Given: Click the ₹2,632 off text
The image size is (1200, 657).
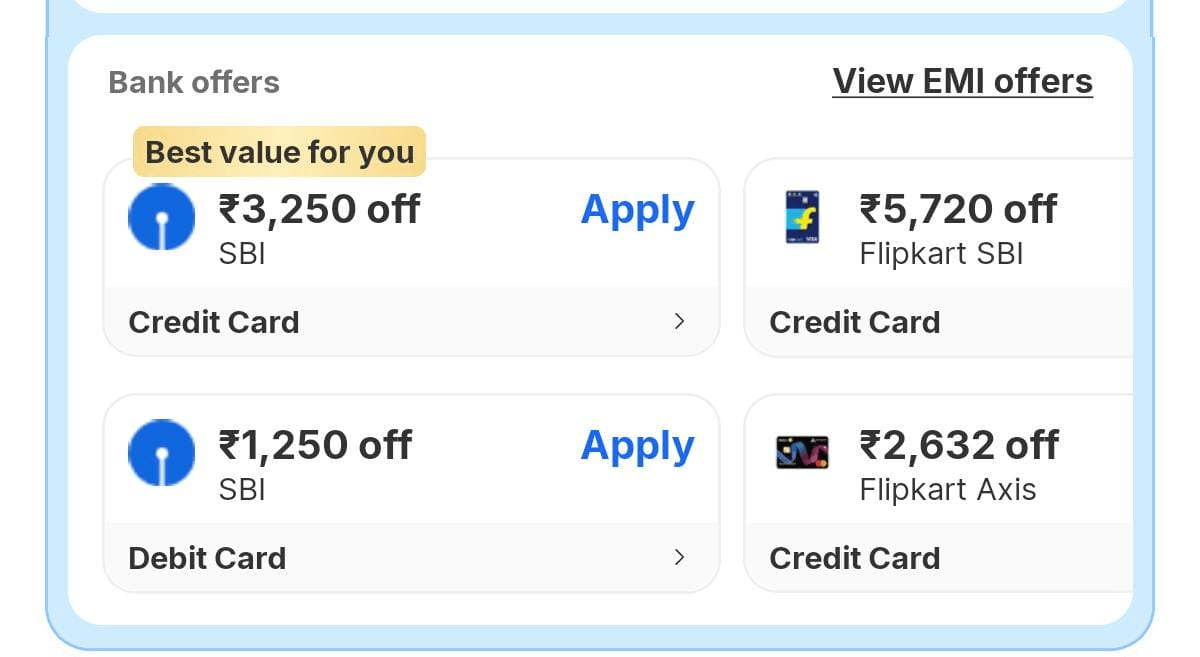Looking at the screenshot, I should pos(958,444).
